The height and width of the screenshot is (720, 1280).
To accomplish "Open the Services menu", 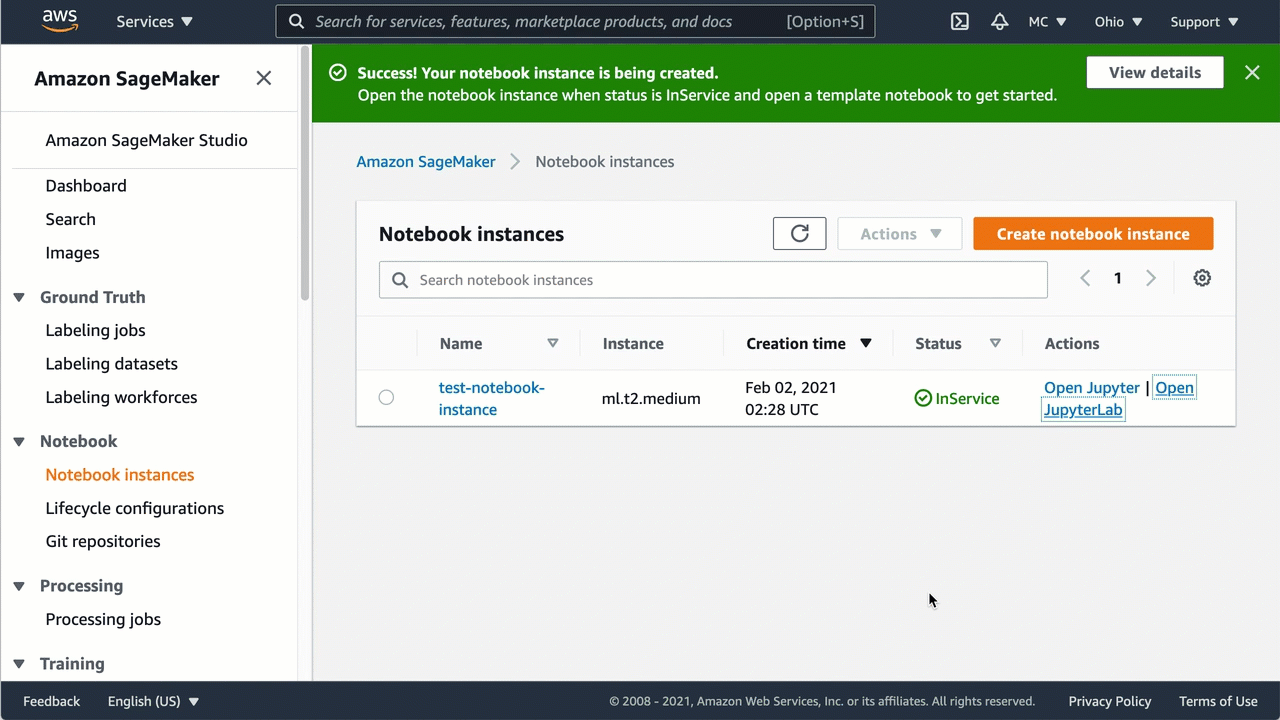I will pyautogui.click(x=154, y=21).
